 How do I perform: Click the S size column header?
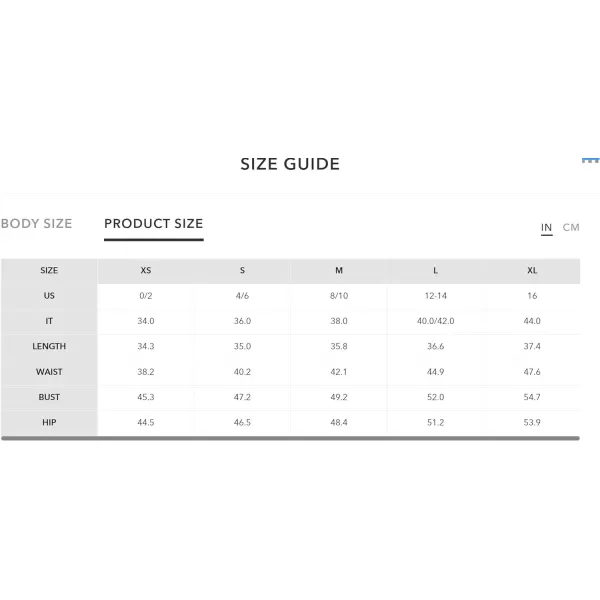click(242, 271)
